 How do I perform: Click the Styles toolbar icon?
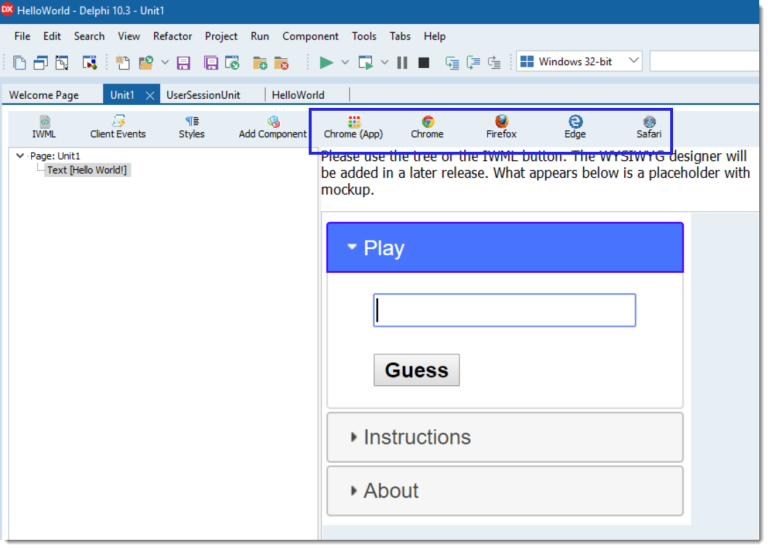coord(191,127)
